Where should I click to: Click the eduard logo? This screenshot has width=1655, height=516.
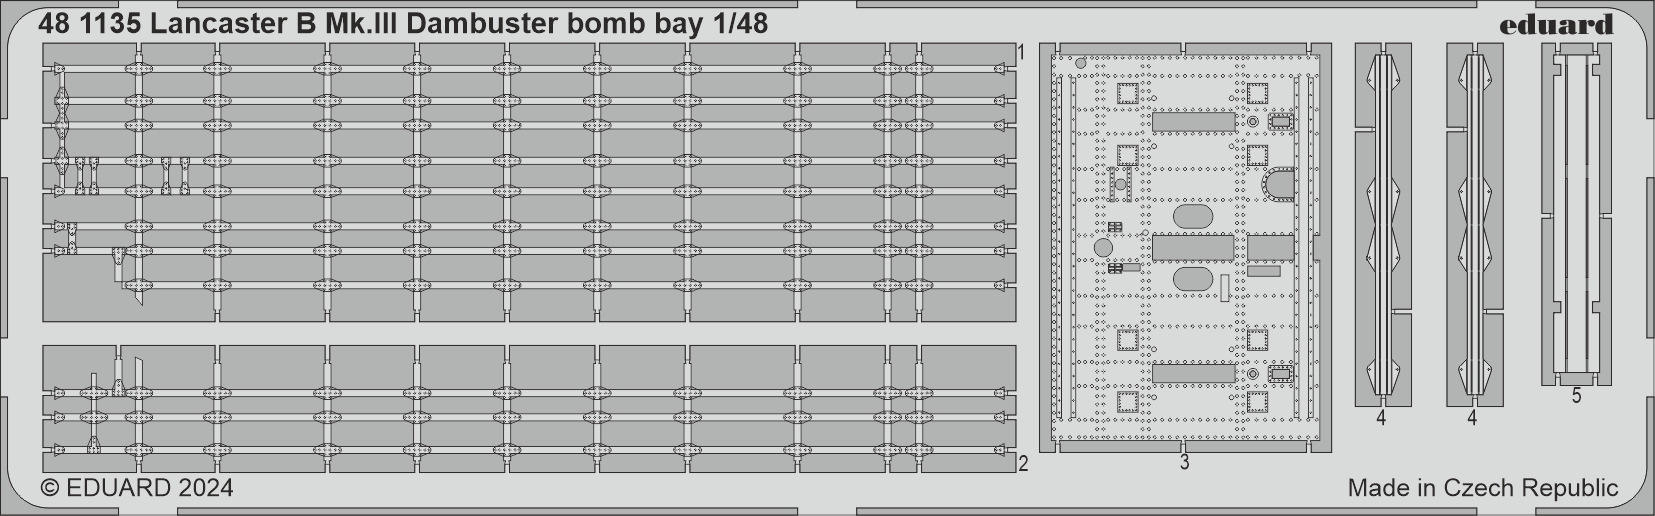[1556, 24]
